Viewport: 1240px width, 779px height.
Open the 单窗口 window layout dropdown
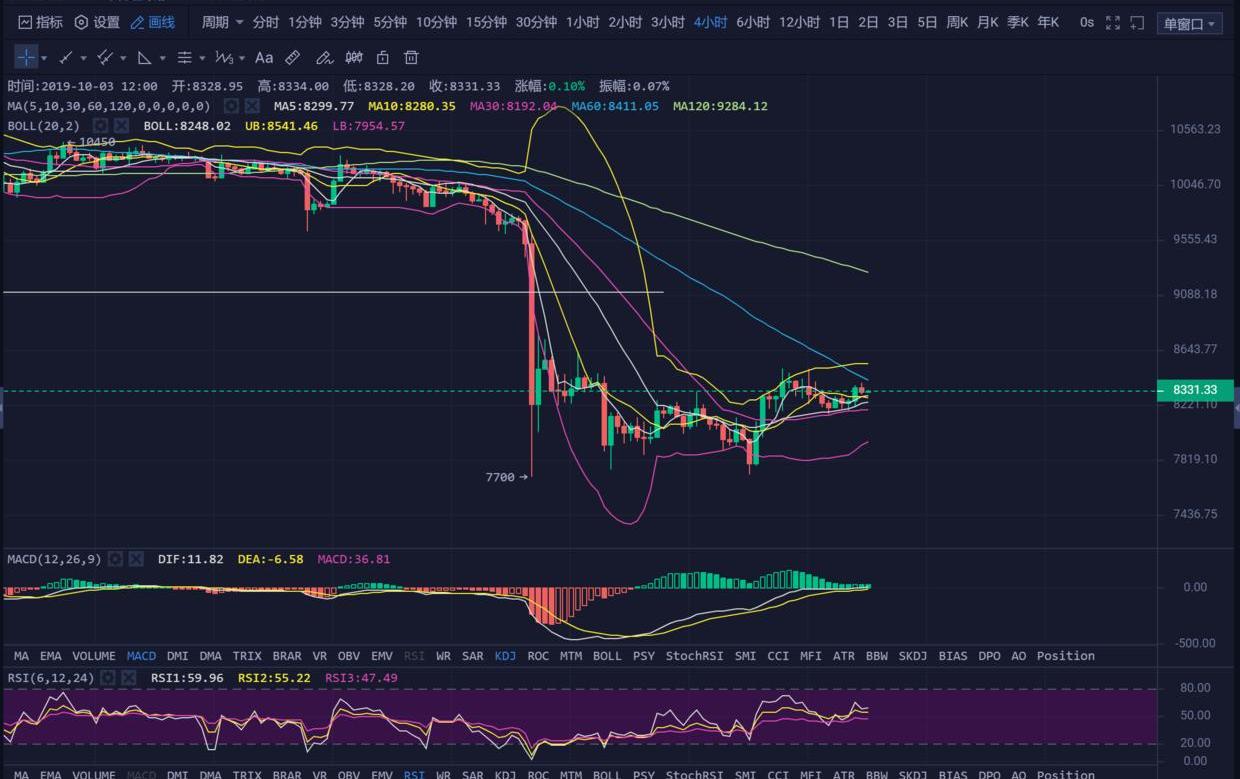[1189, 23]
